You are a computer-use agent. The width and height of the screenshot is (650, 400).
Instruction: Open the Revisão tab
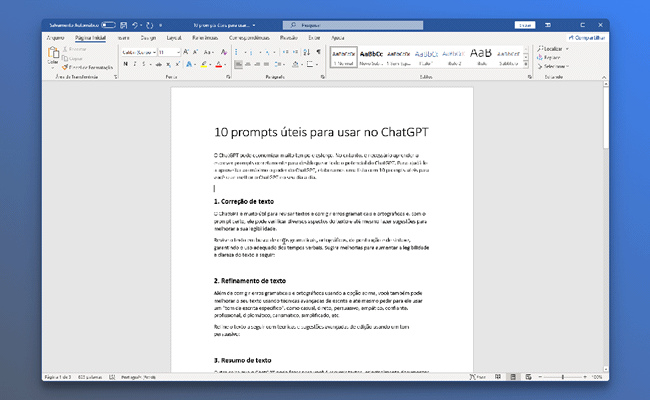[289, 38]
